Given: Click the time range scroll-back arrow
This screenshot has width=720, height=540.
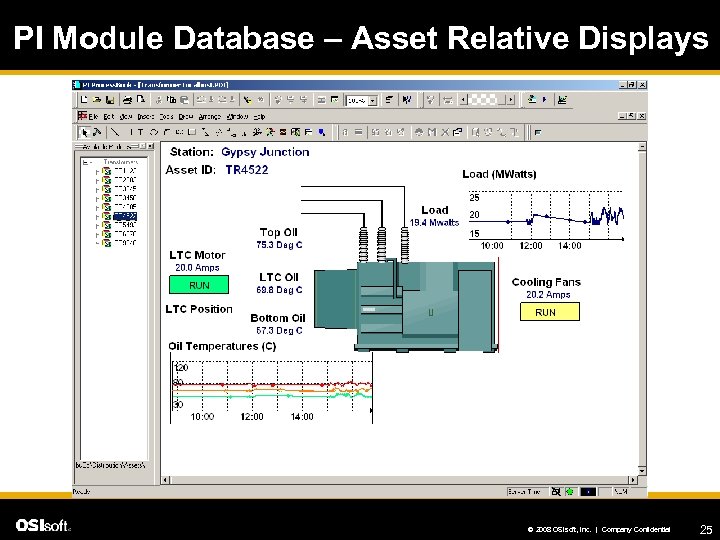Looking at the screenshot, I should coord(463,100).
